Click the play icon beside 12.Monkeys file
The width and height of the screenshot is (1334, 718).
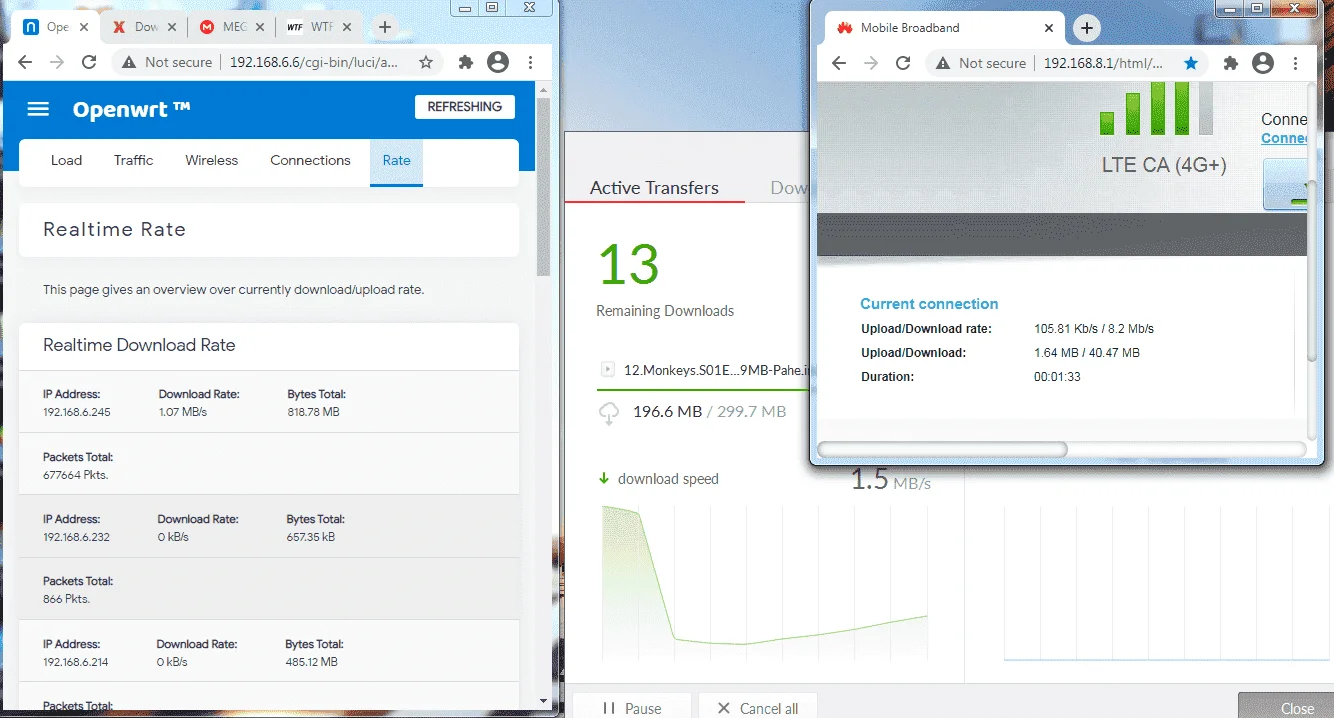607,369
